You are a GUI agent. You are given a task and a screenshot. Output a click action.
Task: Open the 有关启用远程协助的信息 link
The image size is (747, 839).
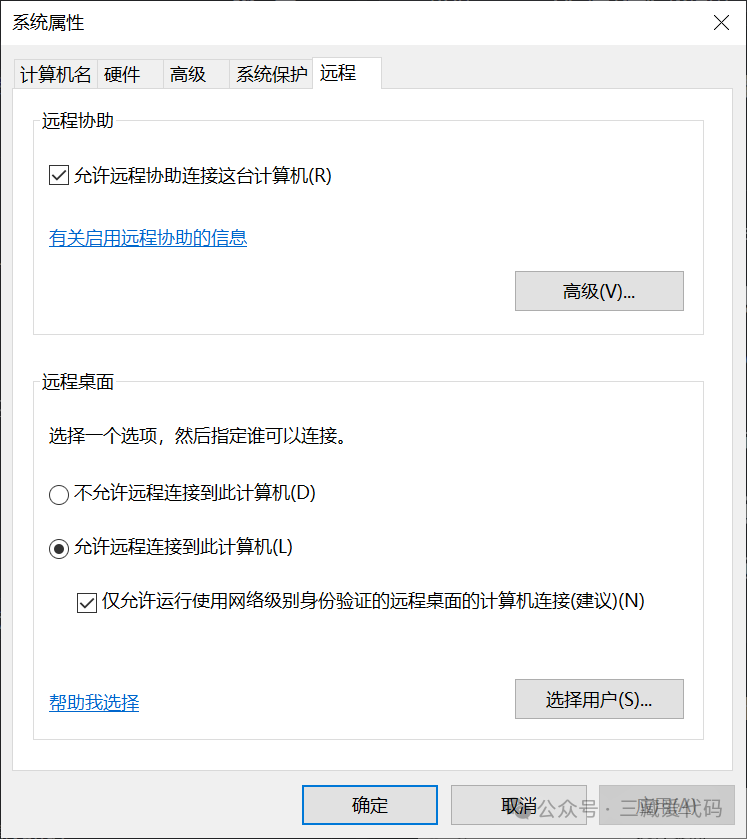point(148,238)
